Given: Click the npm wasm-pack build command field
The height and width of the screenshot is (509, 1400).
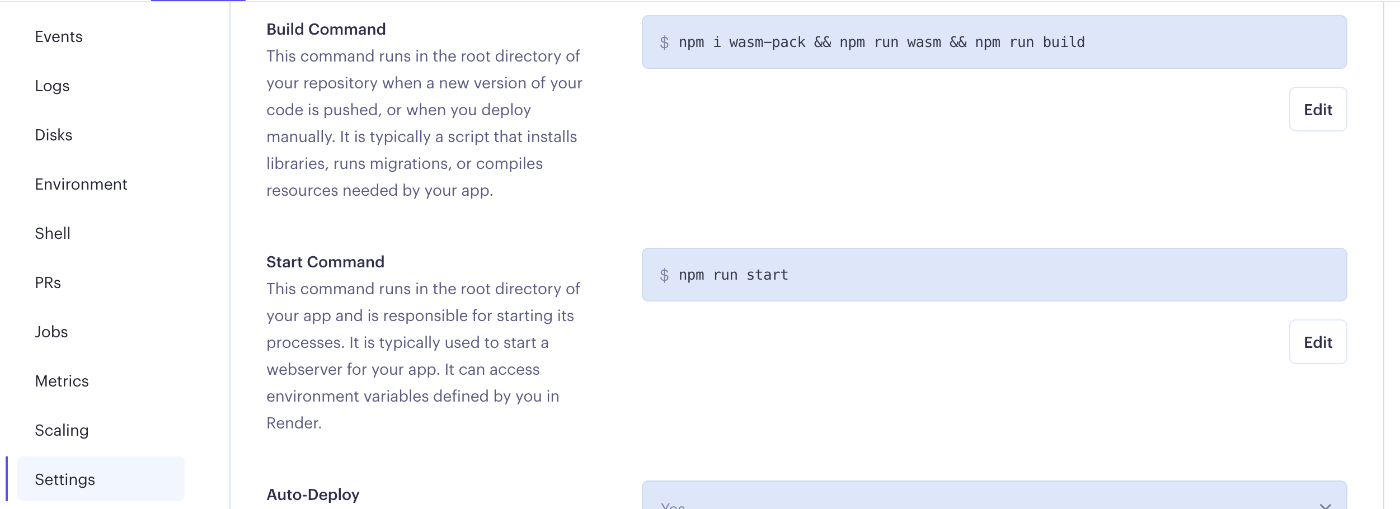Looking at the screenshot, I should 993,42.
